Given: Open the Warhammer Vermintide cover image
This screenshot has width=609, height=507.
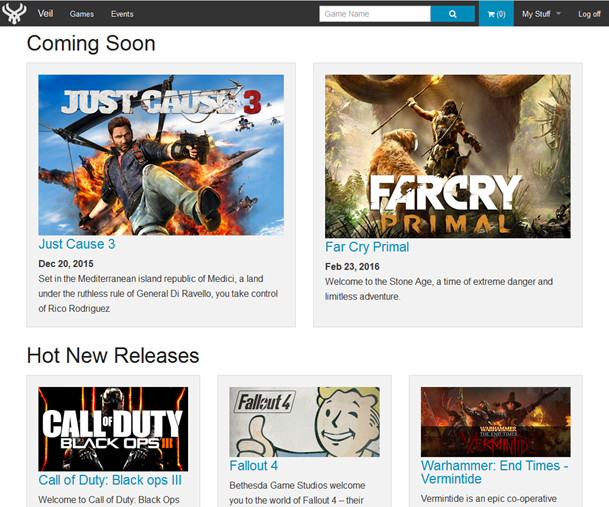Looking at the screenshot, I should pos(495,421).
